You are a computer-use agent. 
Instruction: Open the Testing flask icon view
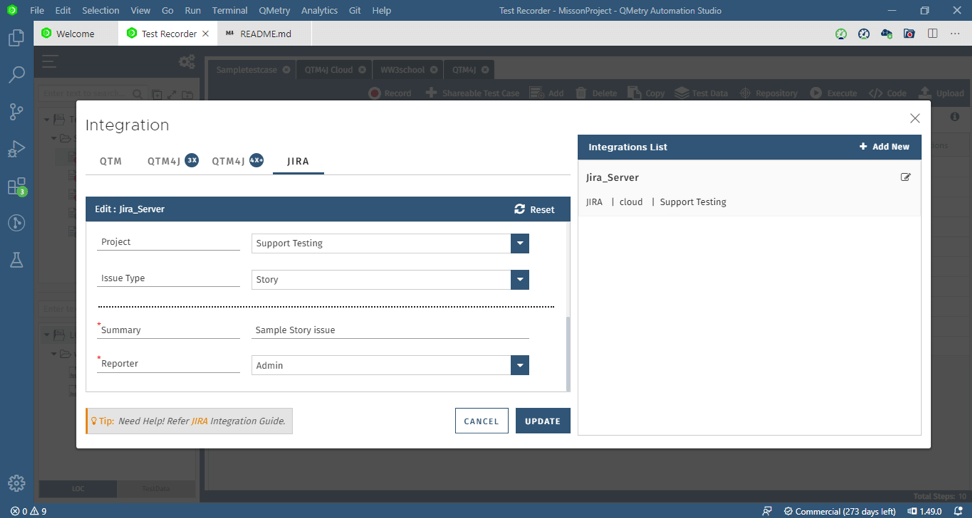point(17,260)
